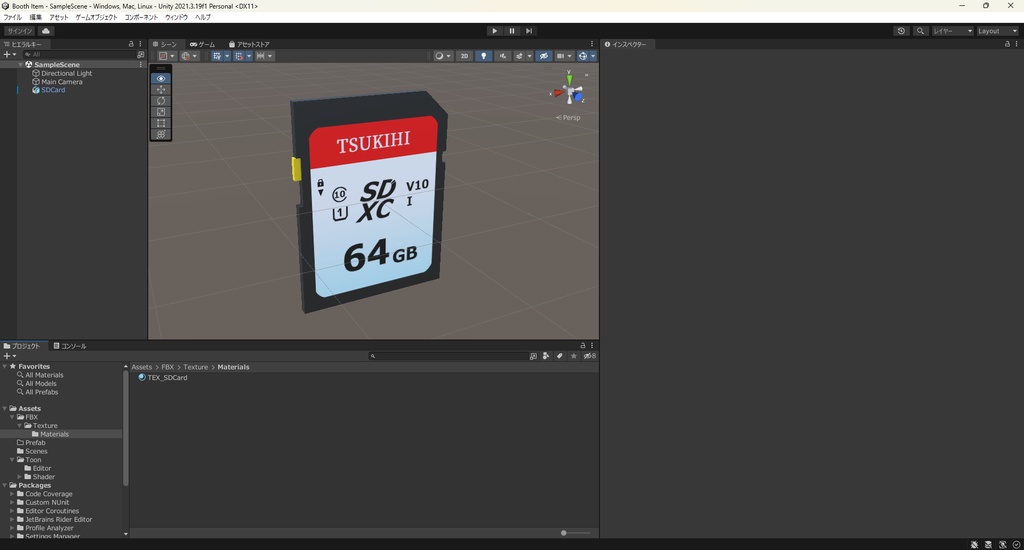Select the Rect tool in scene overlay

(161, 123)
